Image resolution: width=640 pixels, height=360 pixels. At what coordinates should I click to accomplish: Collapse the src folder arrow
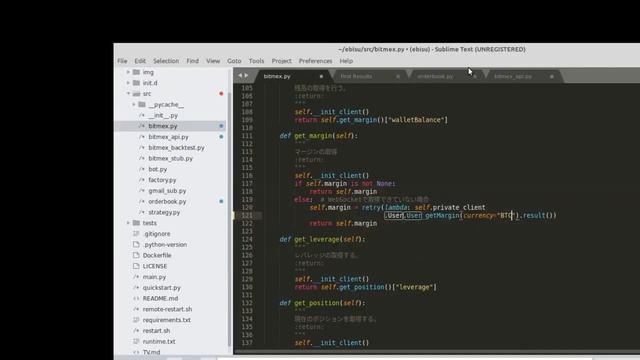click(128, 93)
